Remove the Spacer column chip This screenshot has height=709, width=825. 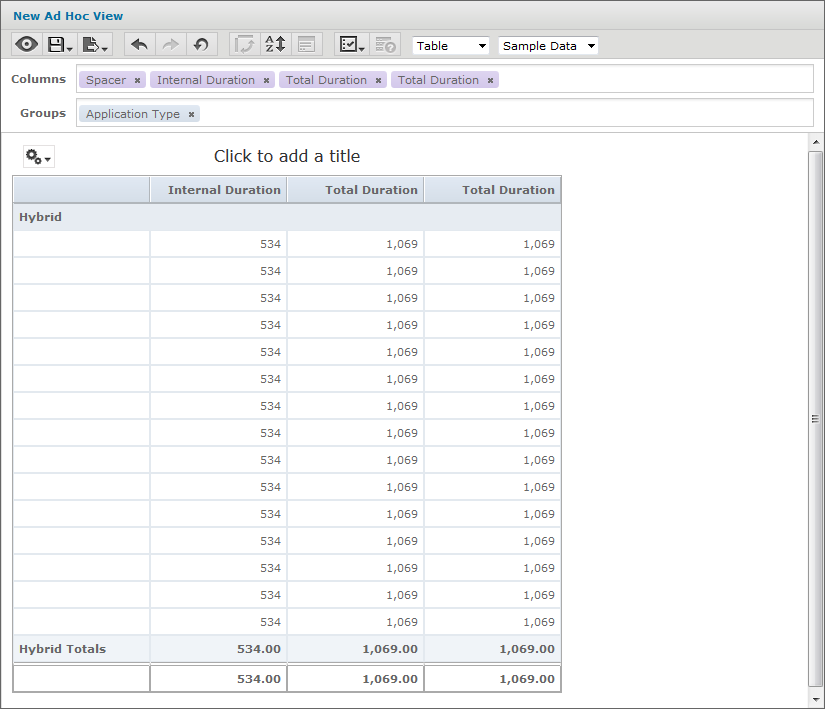click(x=137, y=80)
